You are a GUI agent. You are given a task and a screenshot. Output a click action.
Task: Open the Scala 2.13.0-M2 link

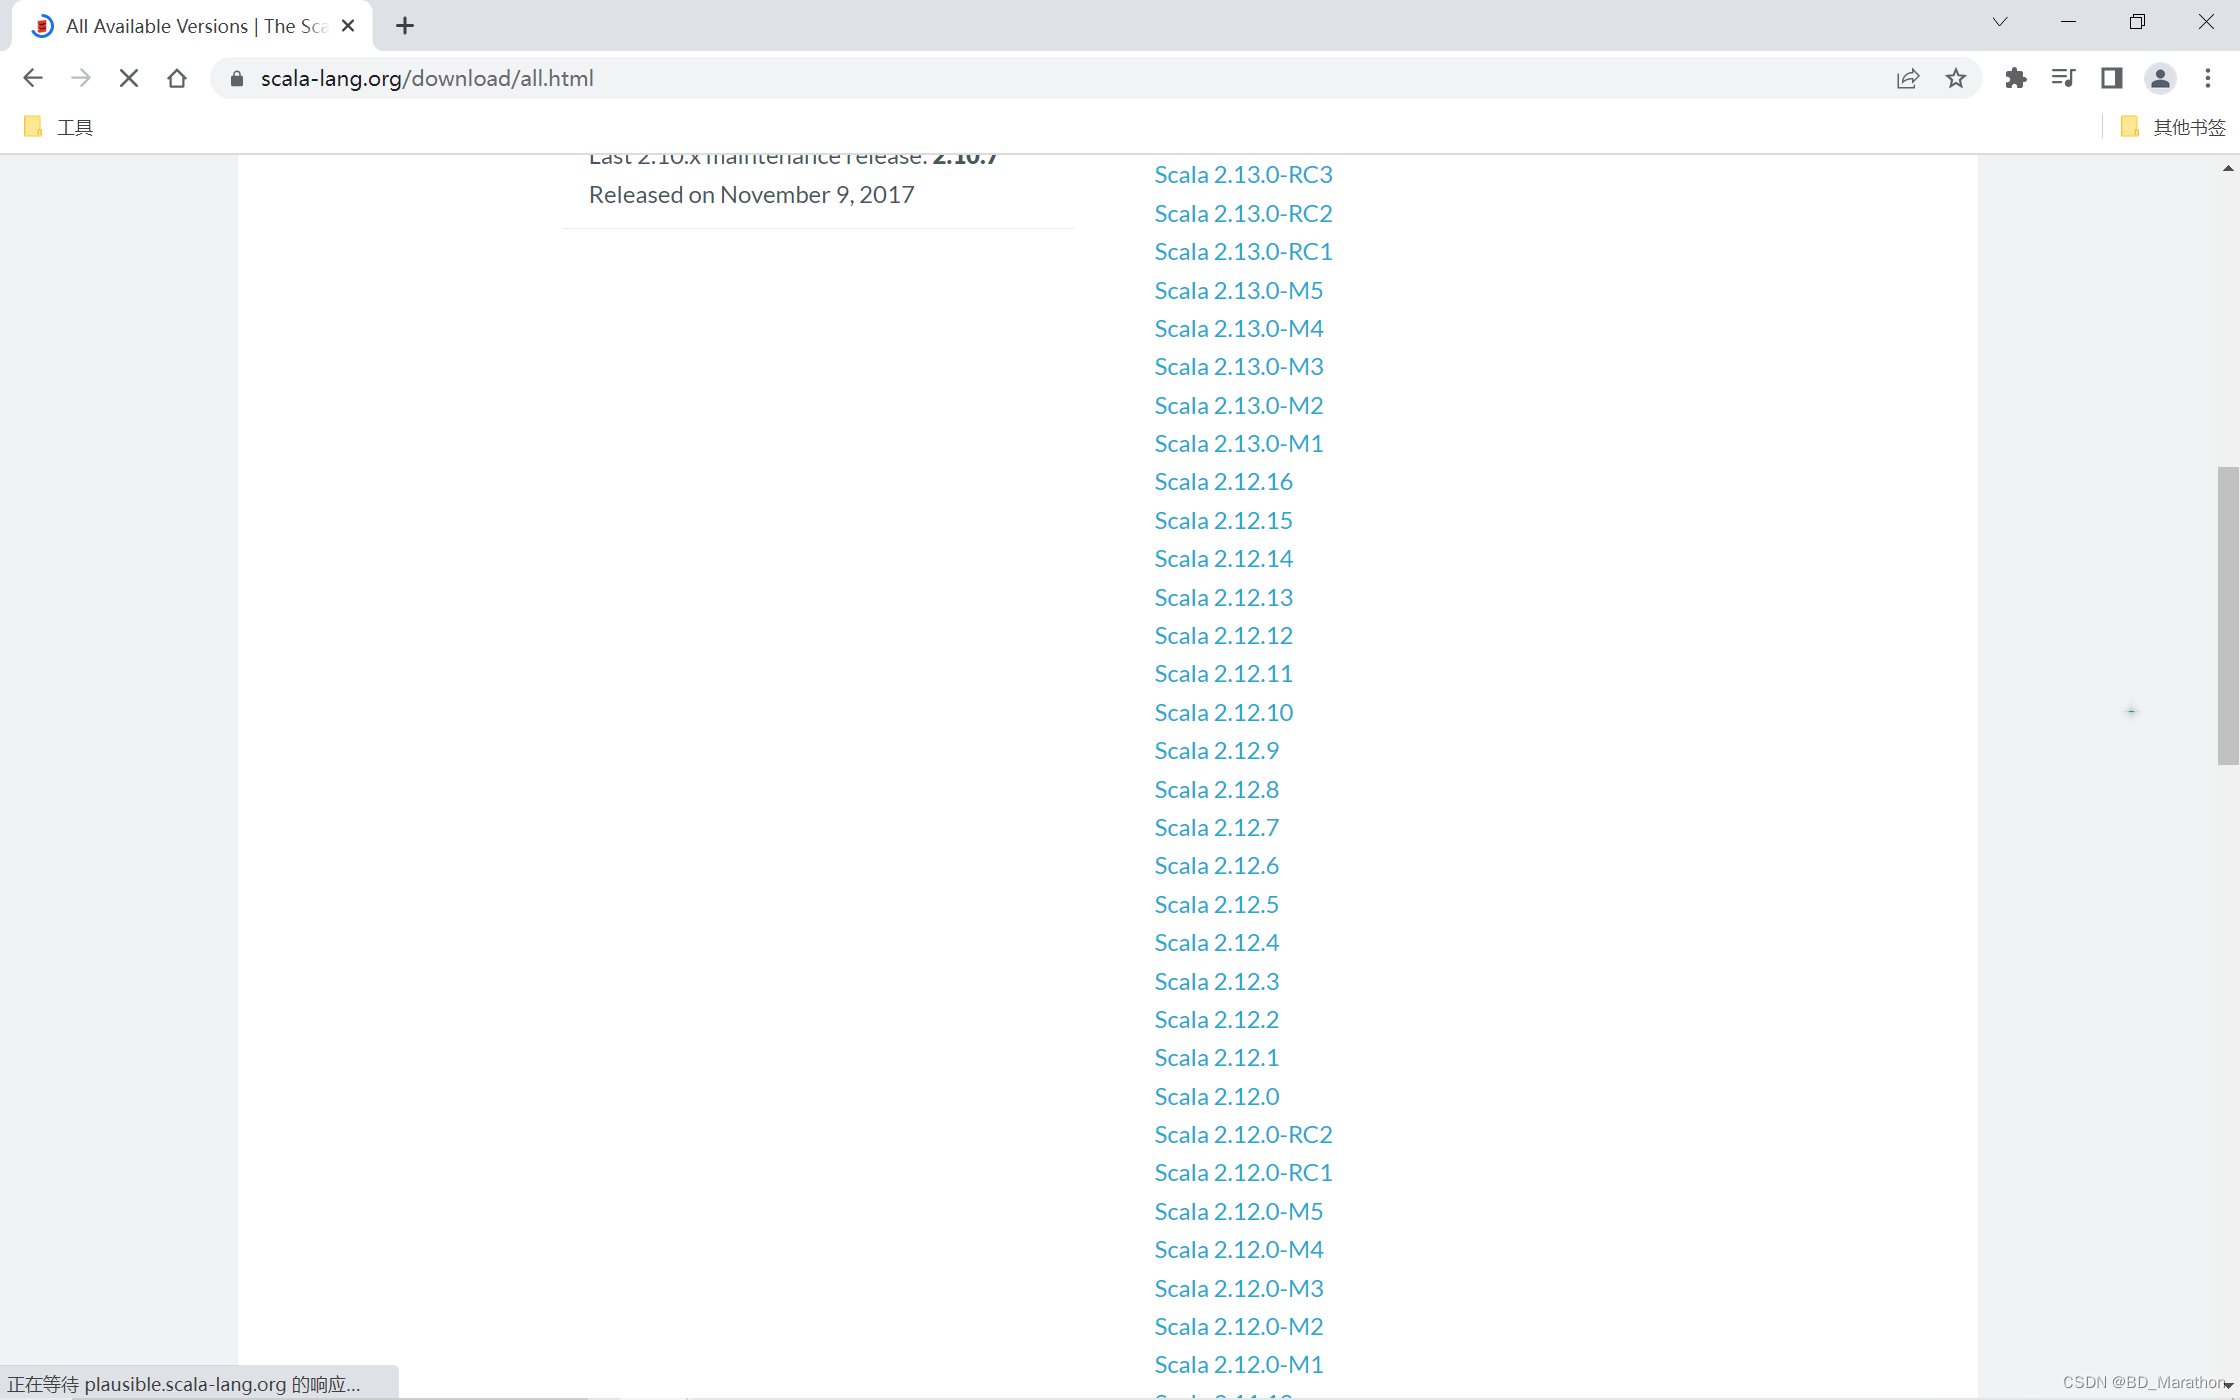[x=1238, y=405]
